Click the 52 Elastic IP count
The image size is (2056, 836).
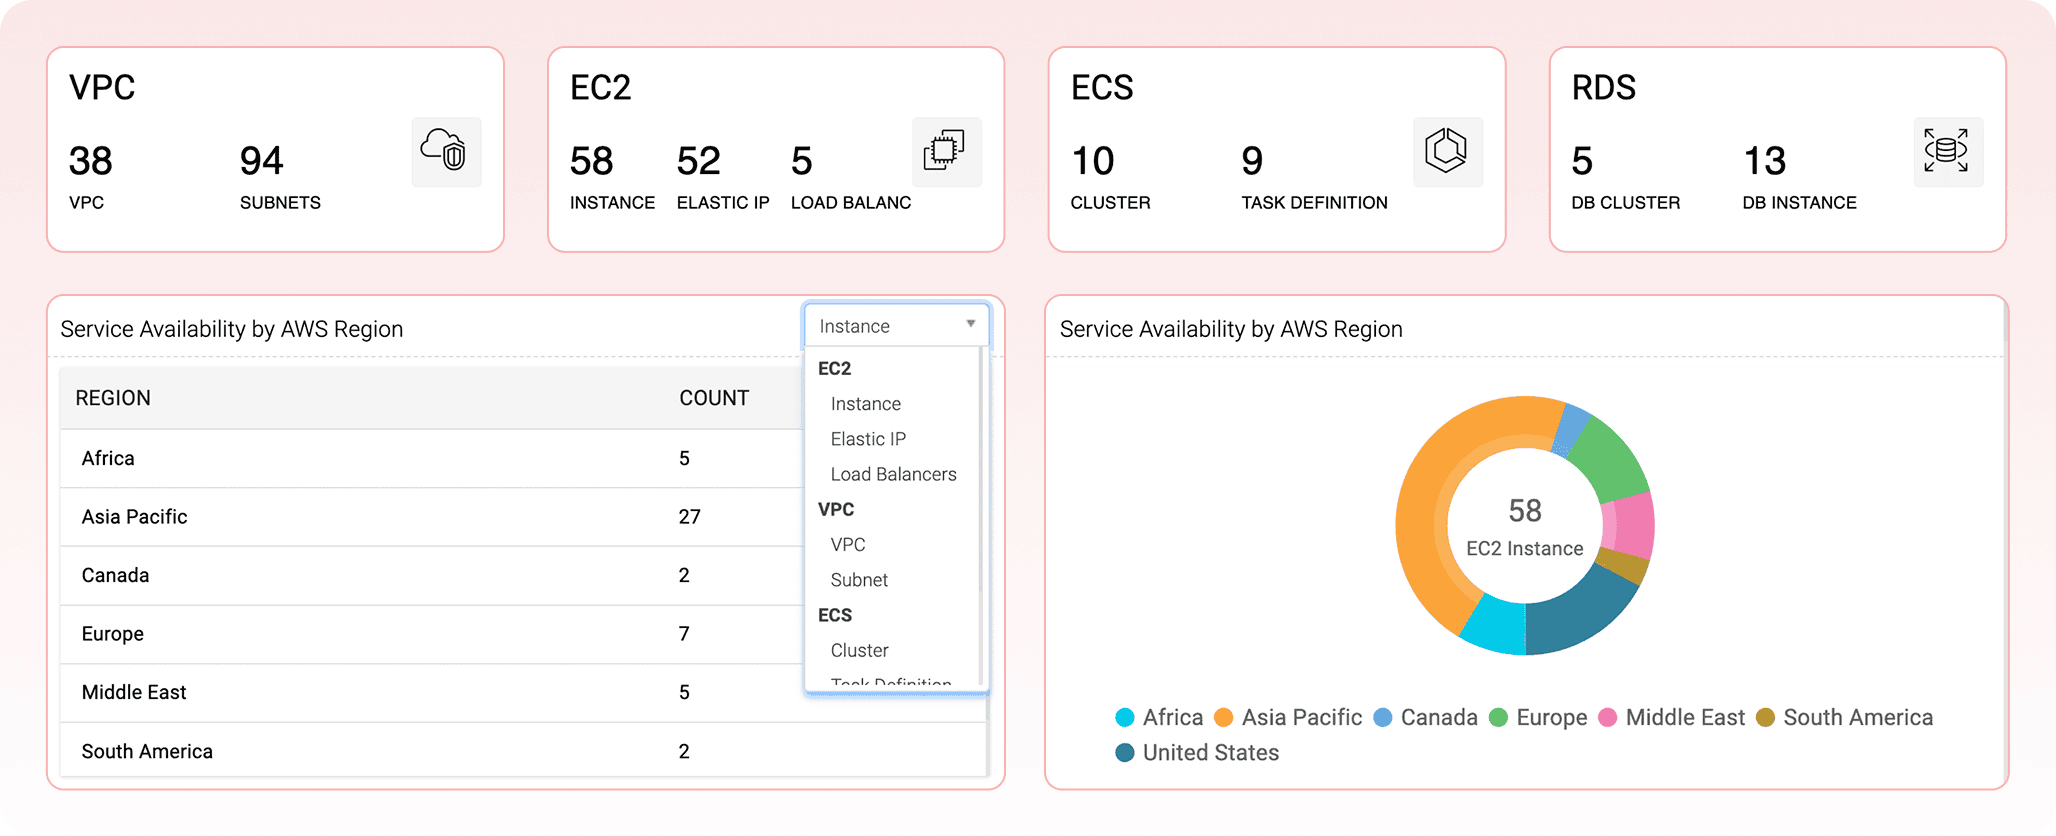[x=699, y=161]
